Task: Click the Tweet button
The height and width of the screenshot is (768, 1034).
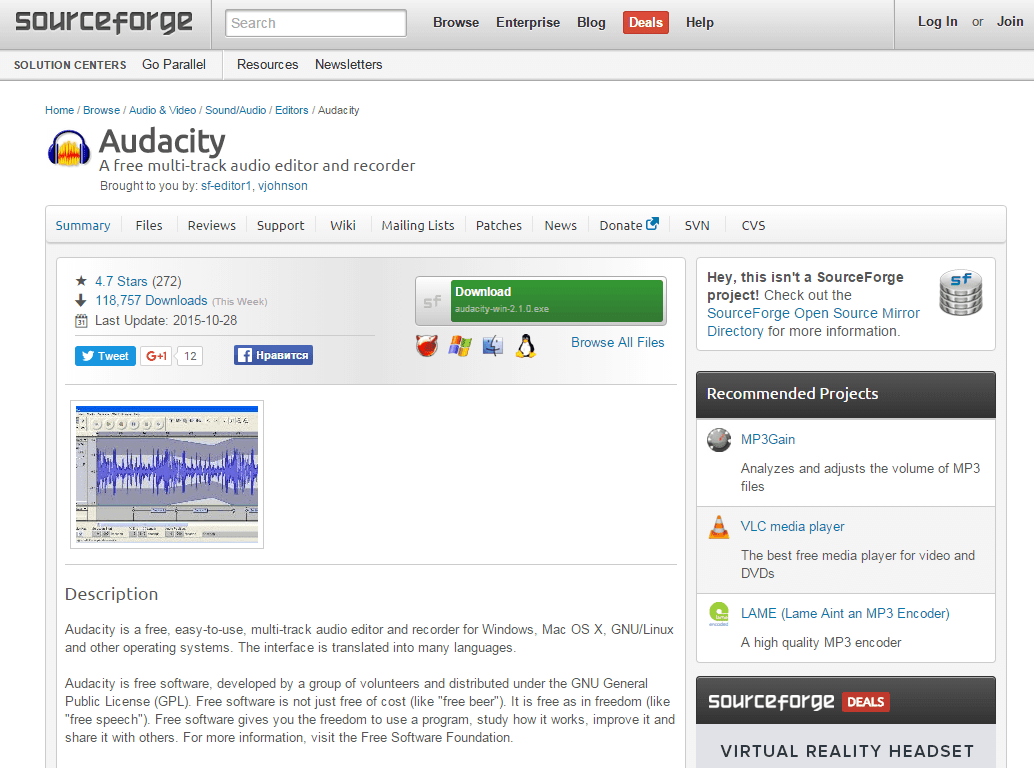Action: pyautogui.click(x=106, y=356)
